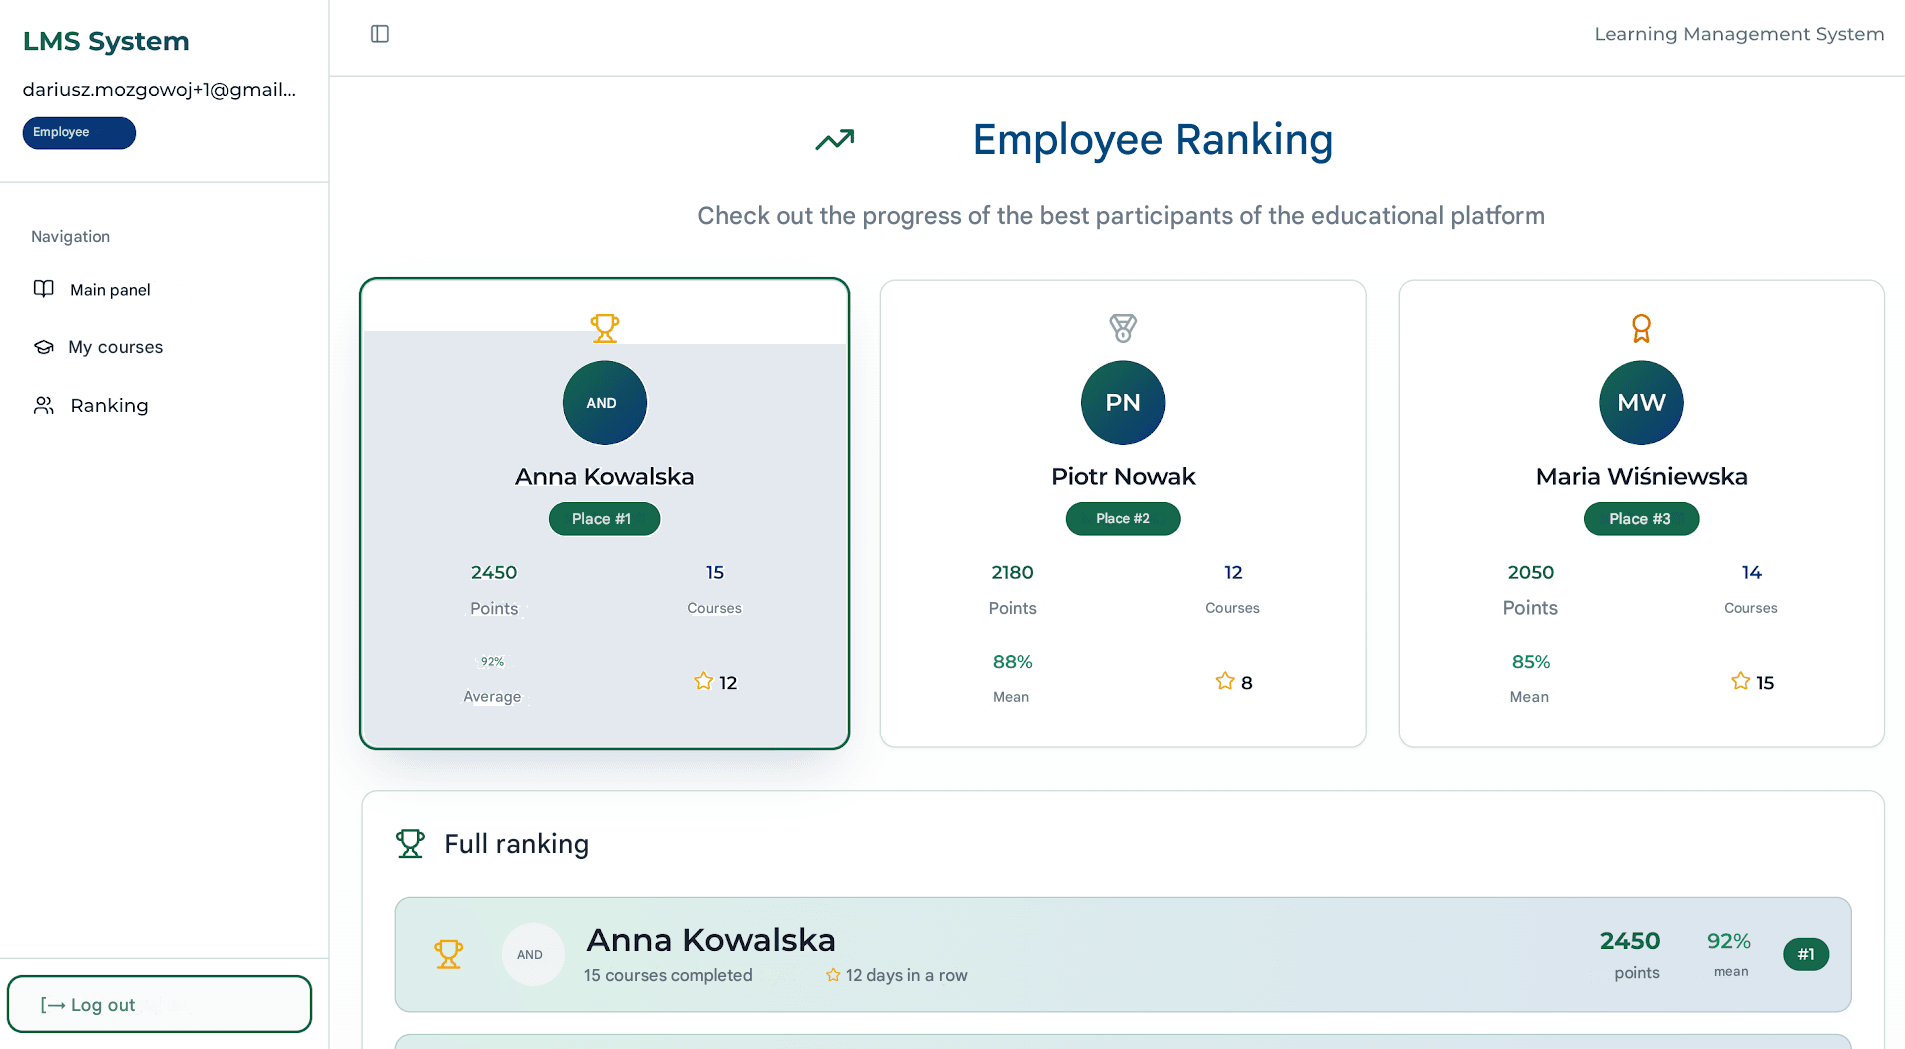1905x1049 pixels.
Task: Click the PN avatar circle
Action: [1123, 403]
